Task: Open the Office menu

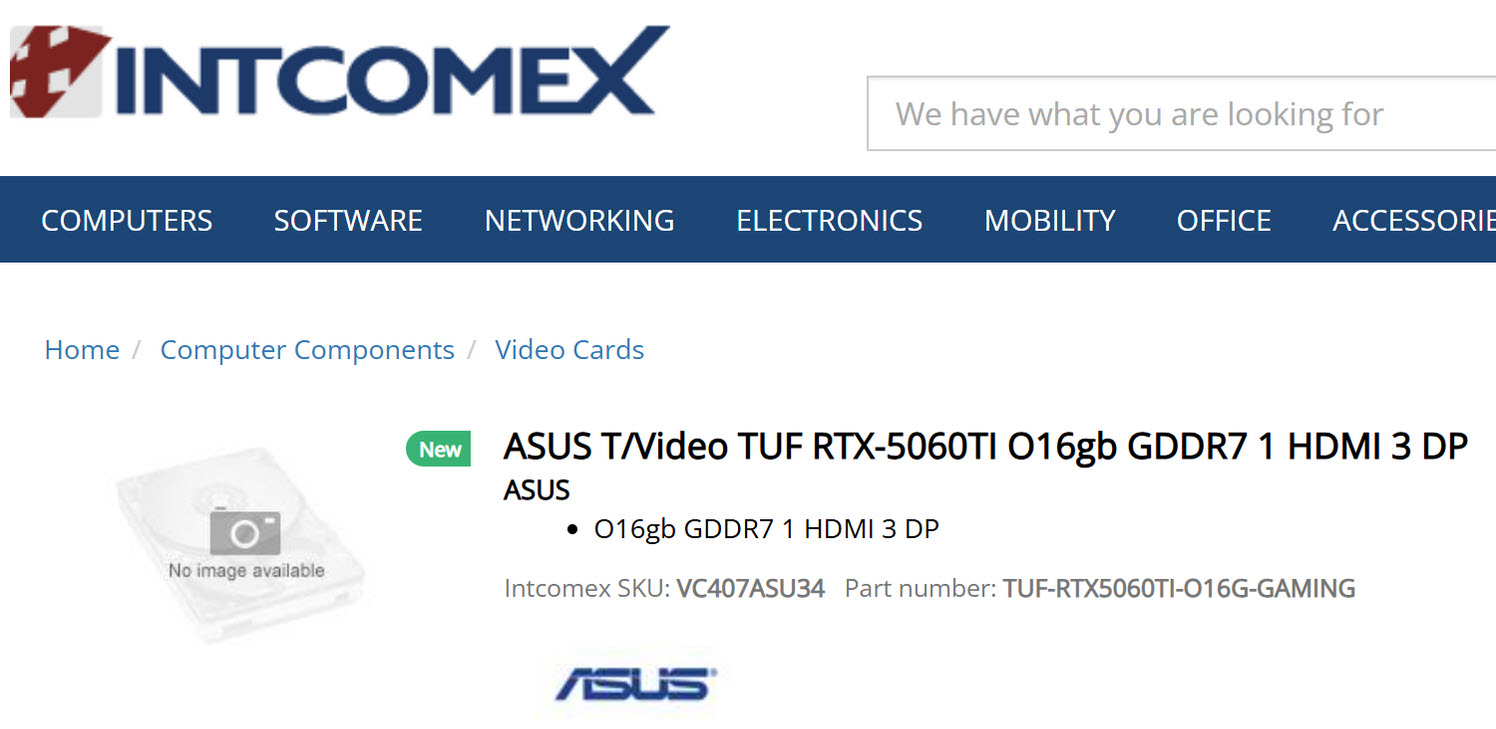Action: click(x=1223, y=220)
